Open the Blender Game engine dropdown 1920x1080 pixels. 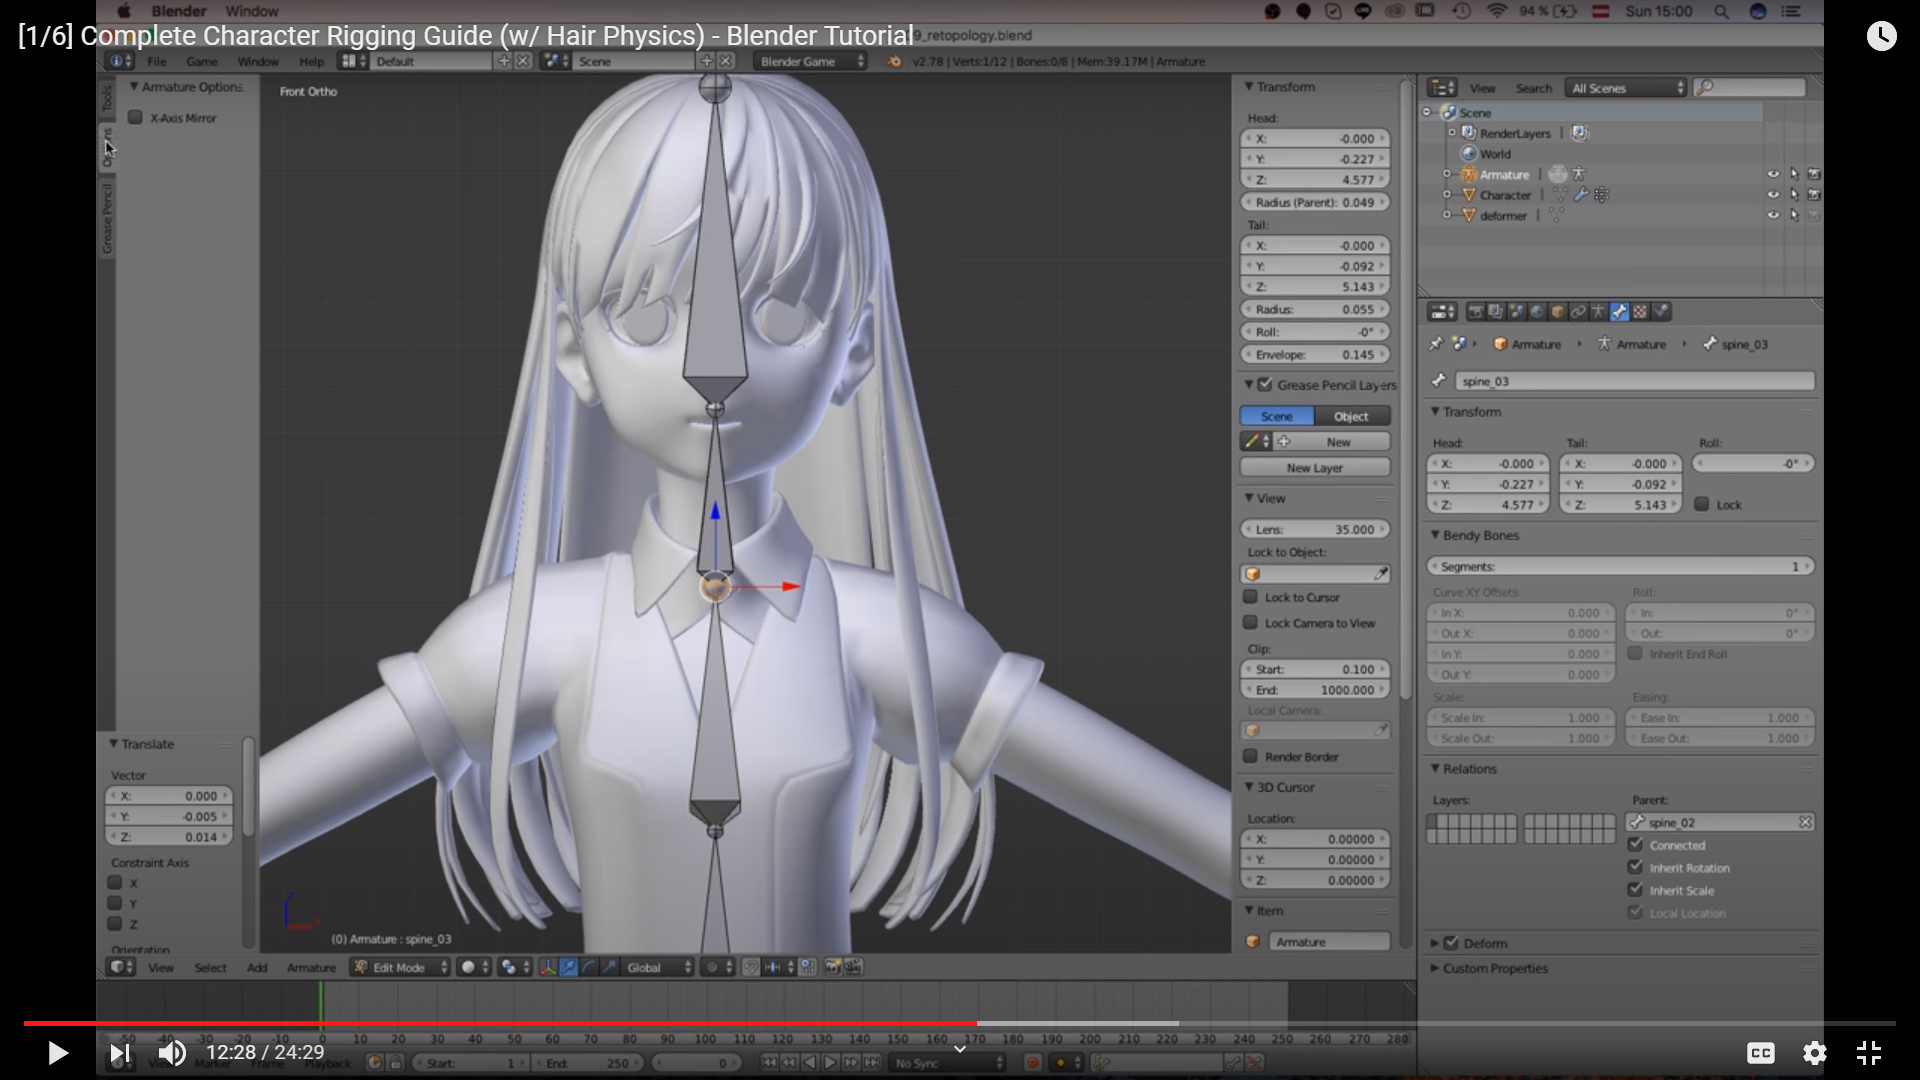811,61
